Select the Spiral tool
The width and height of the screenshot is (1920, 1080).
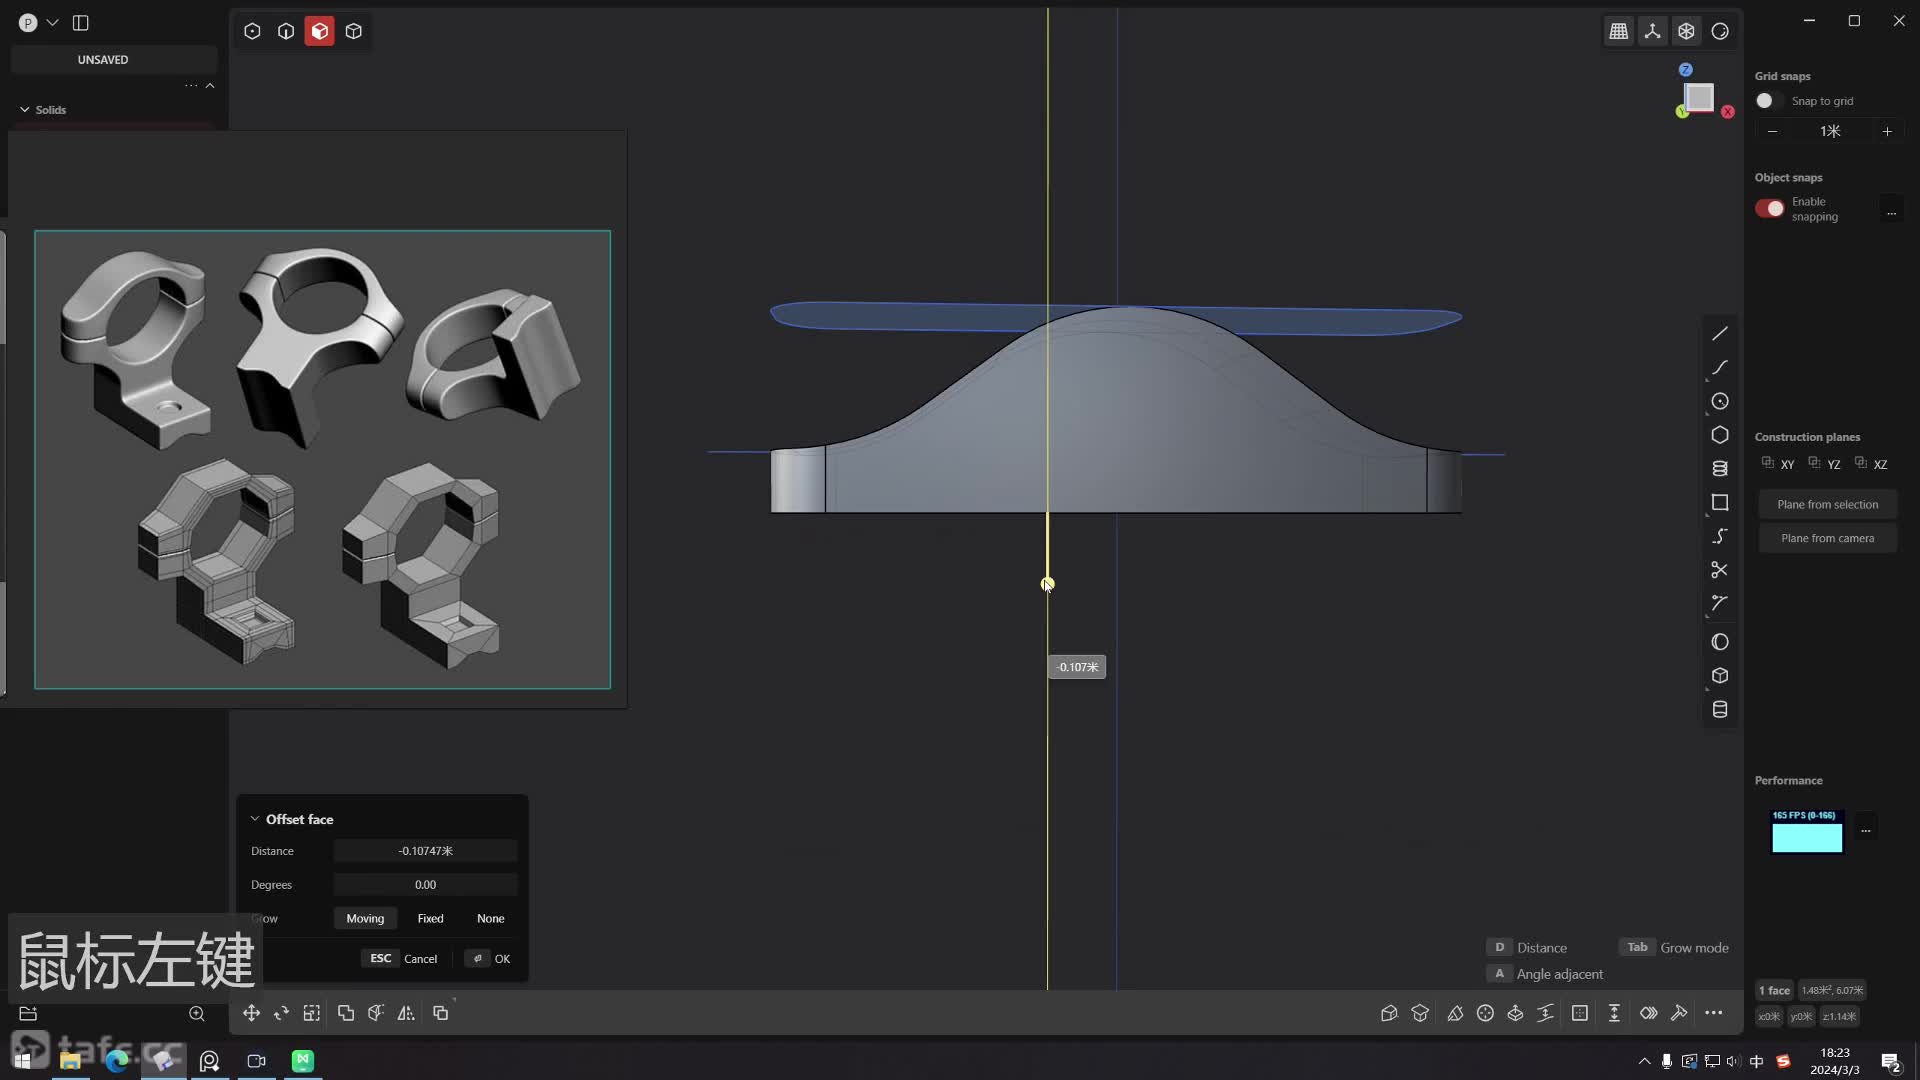coord(1720,469)
